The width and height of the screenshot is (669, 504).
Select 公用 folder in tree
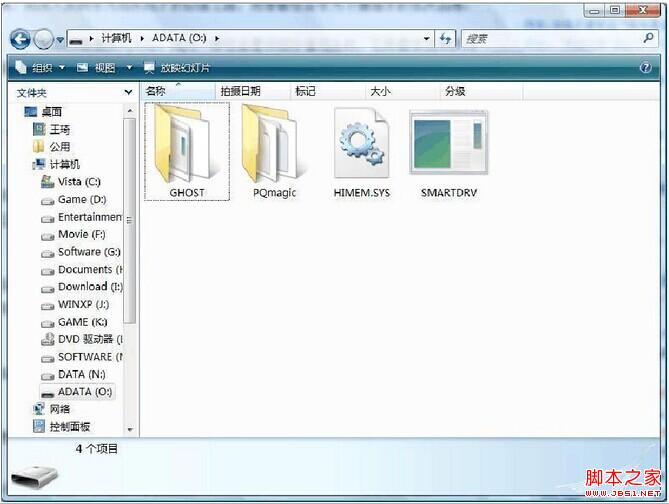pyautogui.click(x=60, y=147)
